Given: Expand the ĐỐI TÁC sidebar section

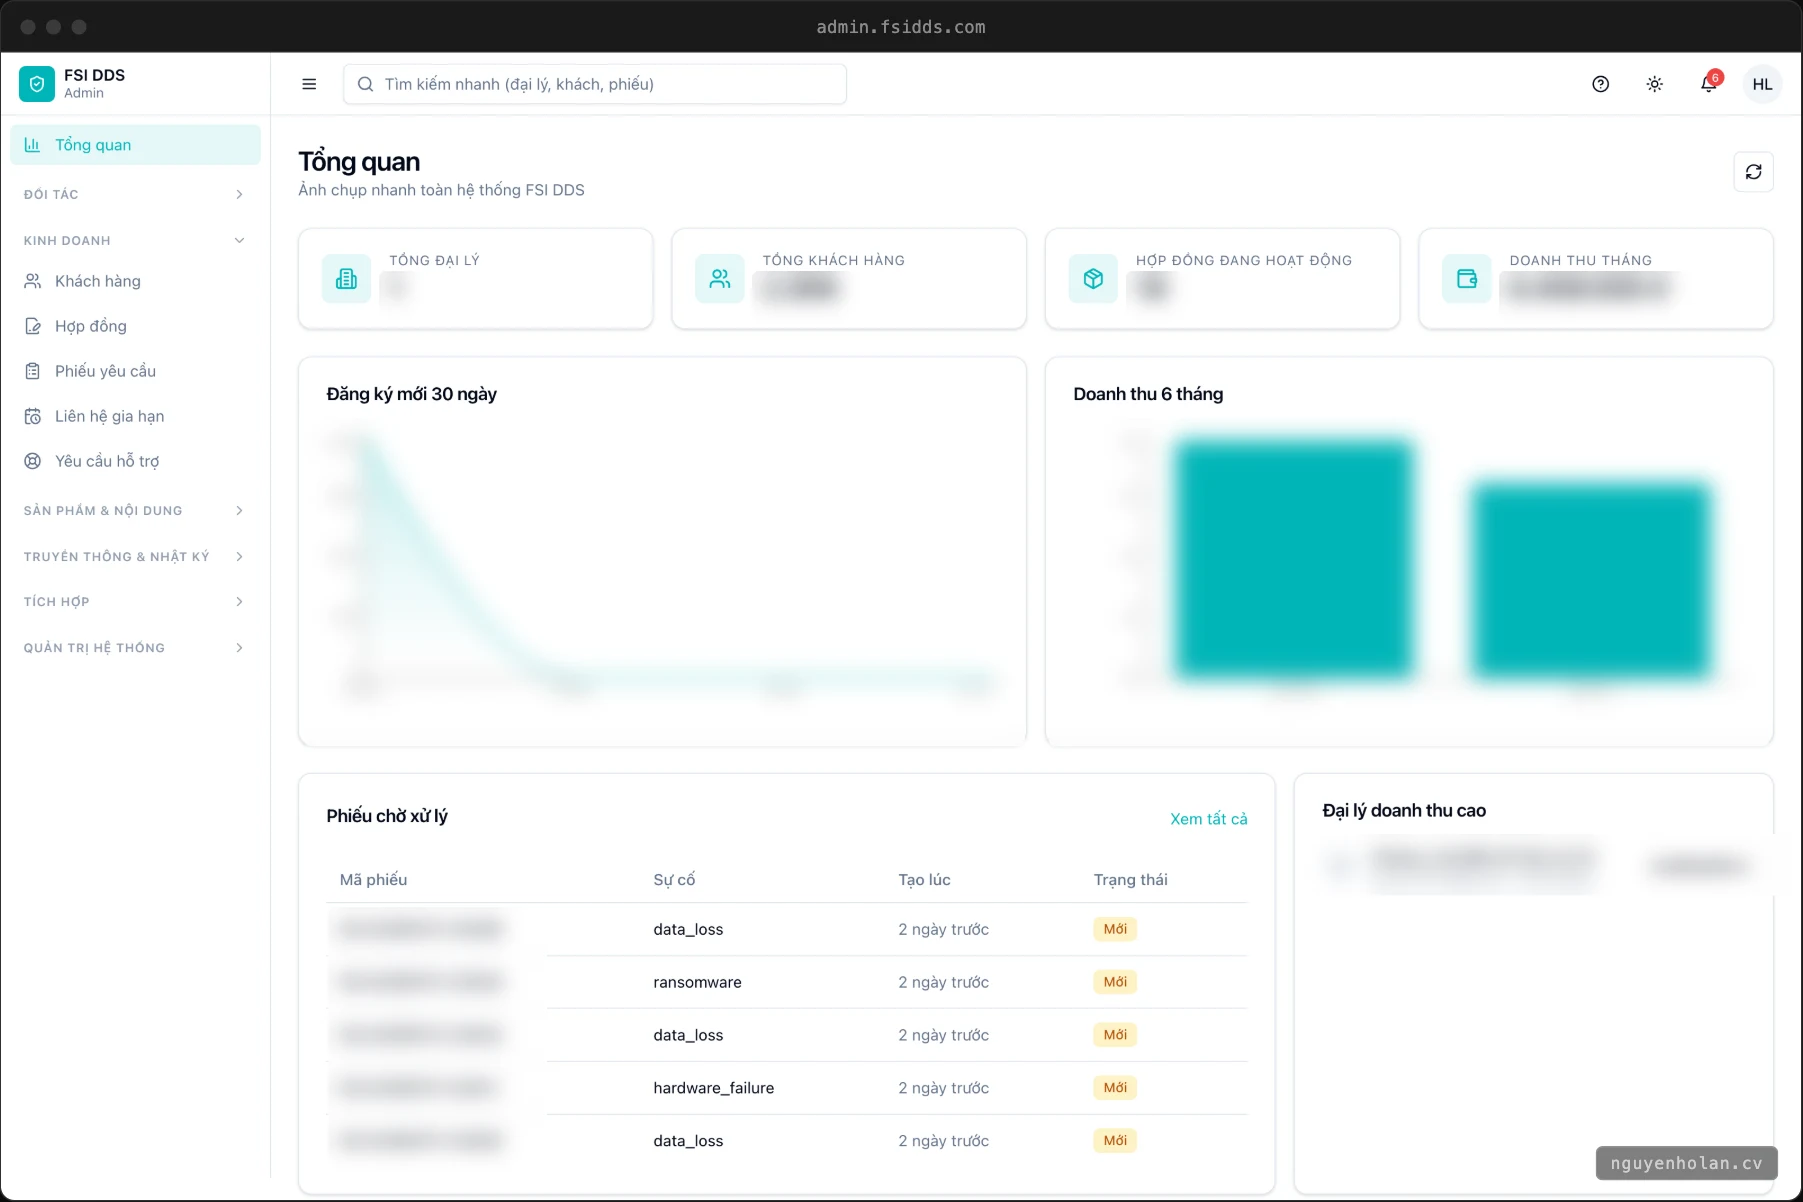Looking at the screenshot, I should [135, 194].
